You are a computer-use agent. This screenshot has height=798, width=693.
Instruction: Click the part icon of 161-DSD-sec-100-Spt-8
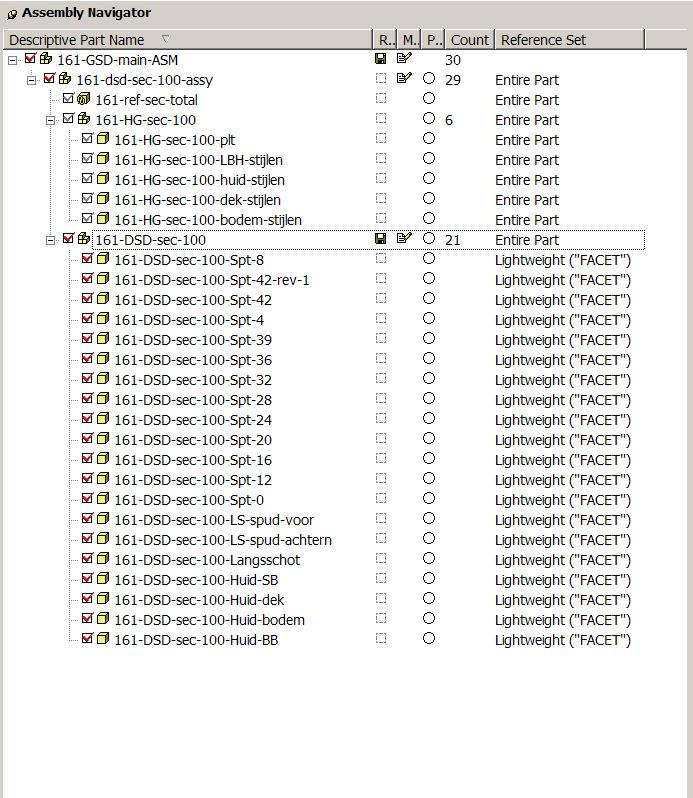pos(103,259)
